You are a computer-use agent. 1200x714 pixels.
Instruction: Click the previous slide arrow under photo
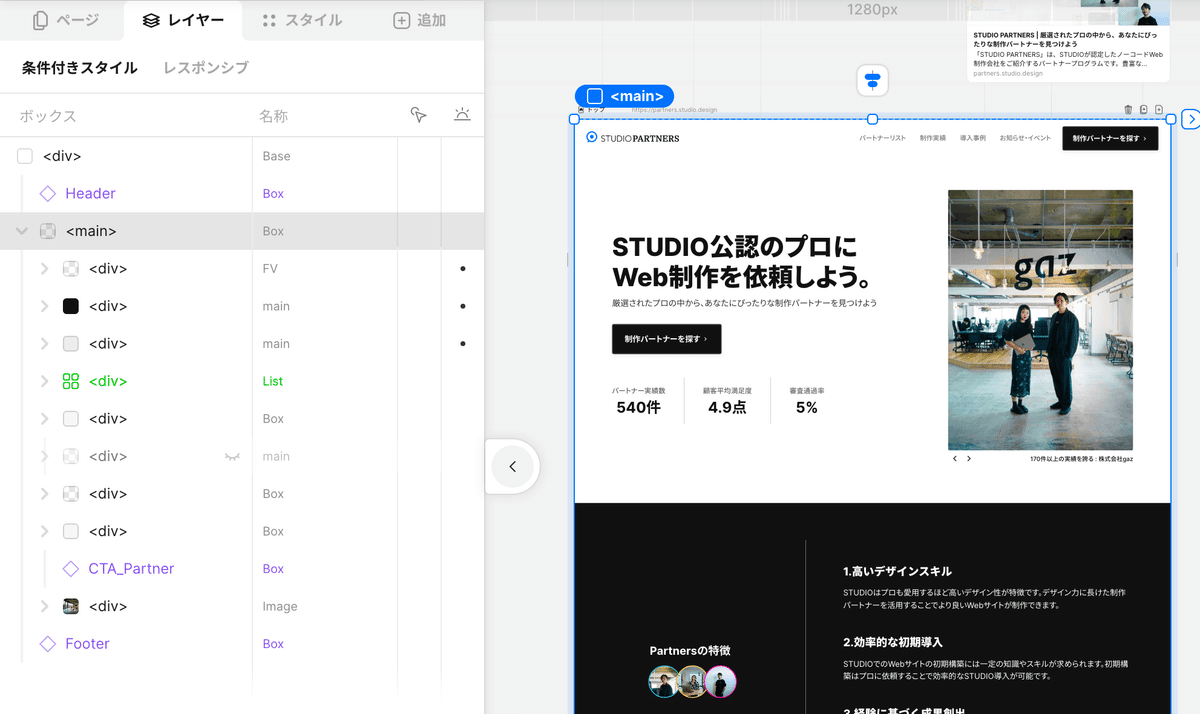click(x=954, y=459)
